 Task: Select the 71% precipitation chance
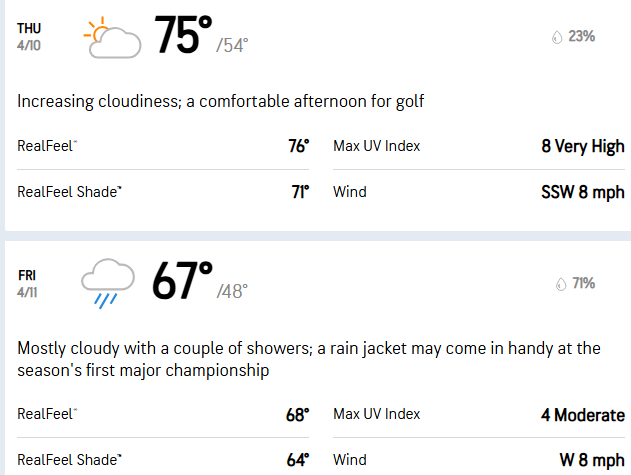pos(584,283)
